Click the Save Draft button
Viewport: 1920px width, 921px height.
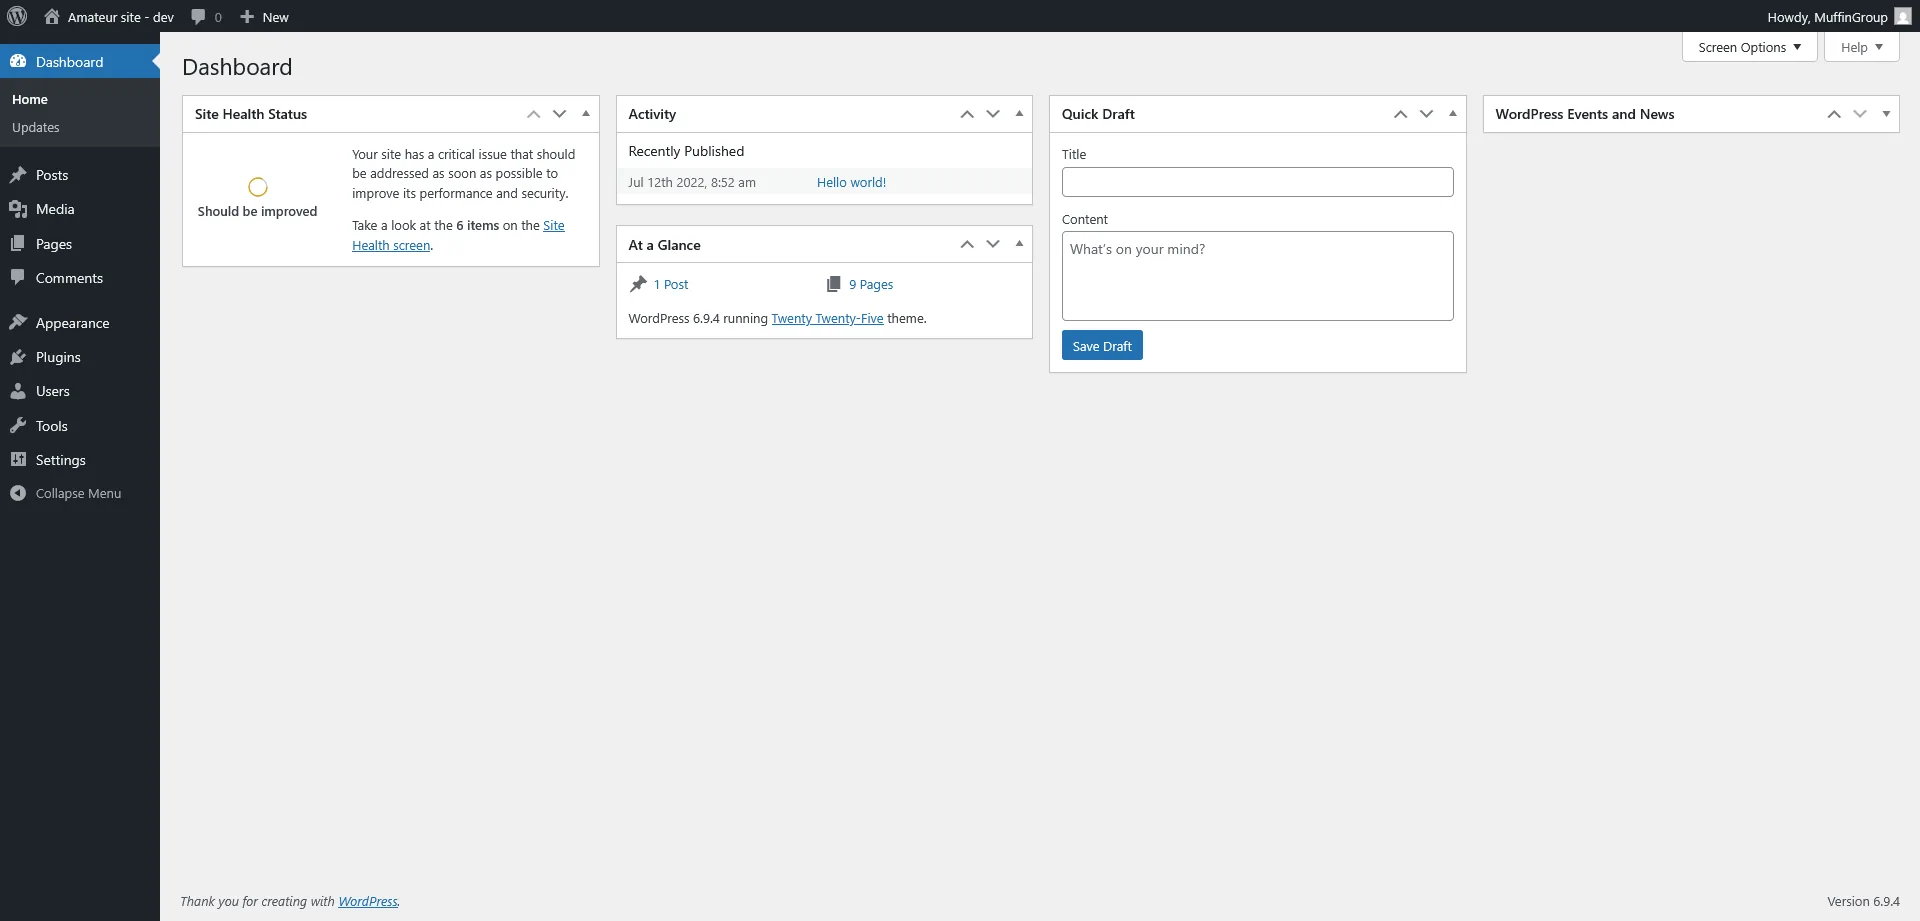[x=1100, y=345]
